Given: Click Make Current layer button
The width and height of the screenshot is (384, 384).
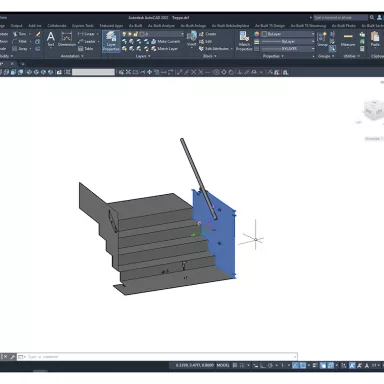Looking at the screenshot, I should point(165,41).
